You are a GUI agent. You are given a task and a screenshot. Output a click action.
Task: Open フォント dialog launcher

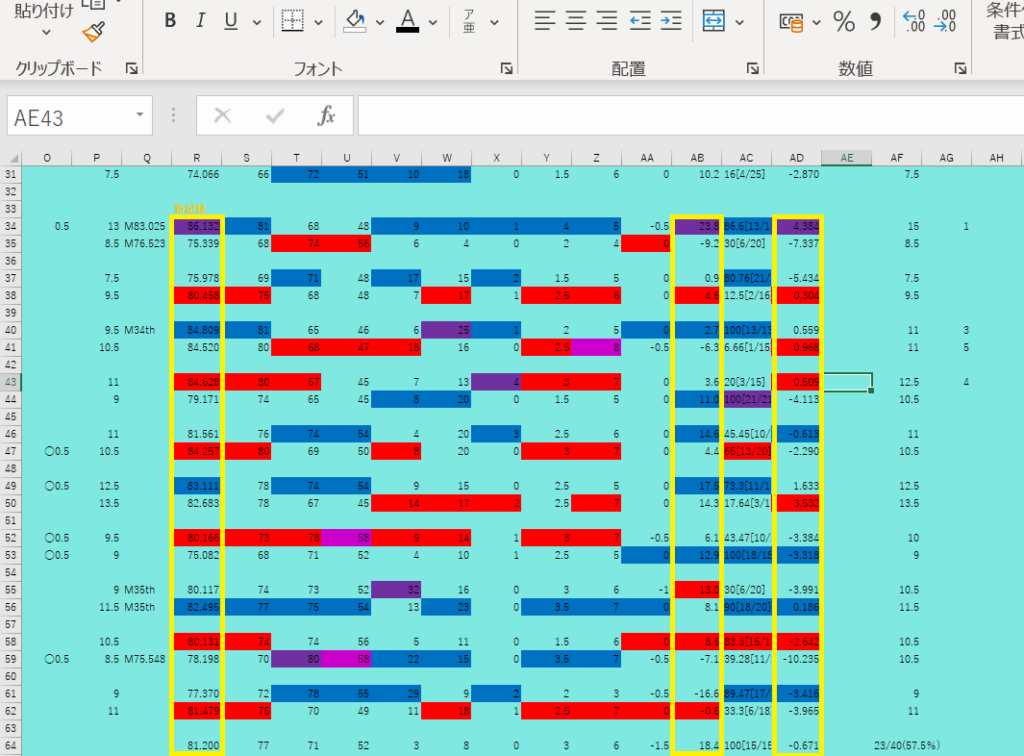pyautogui.click(x=507, y=68)
